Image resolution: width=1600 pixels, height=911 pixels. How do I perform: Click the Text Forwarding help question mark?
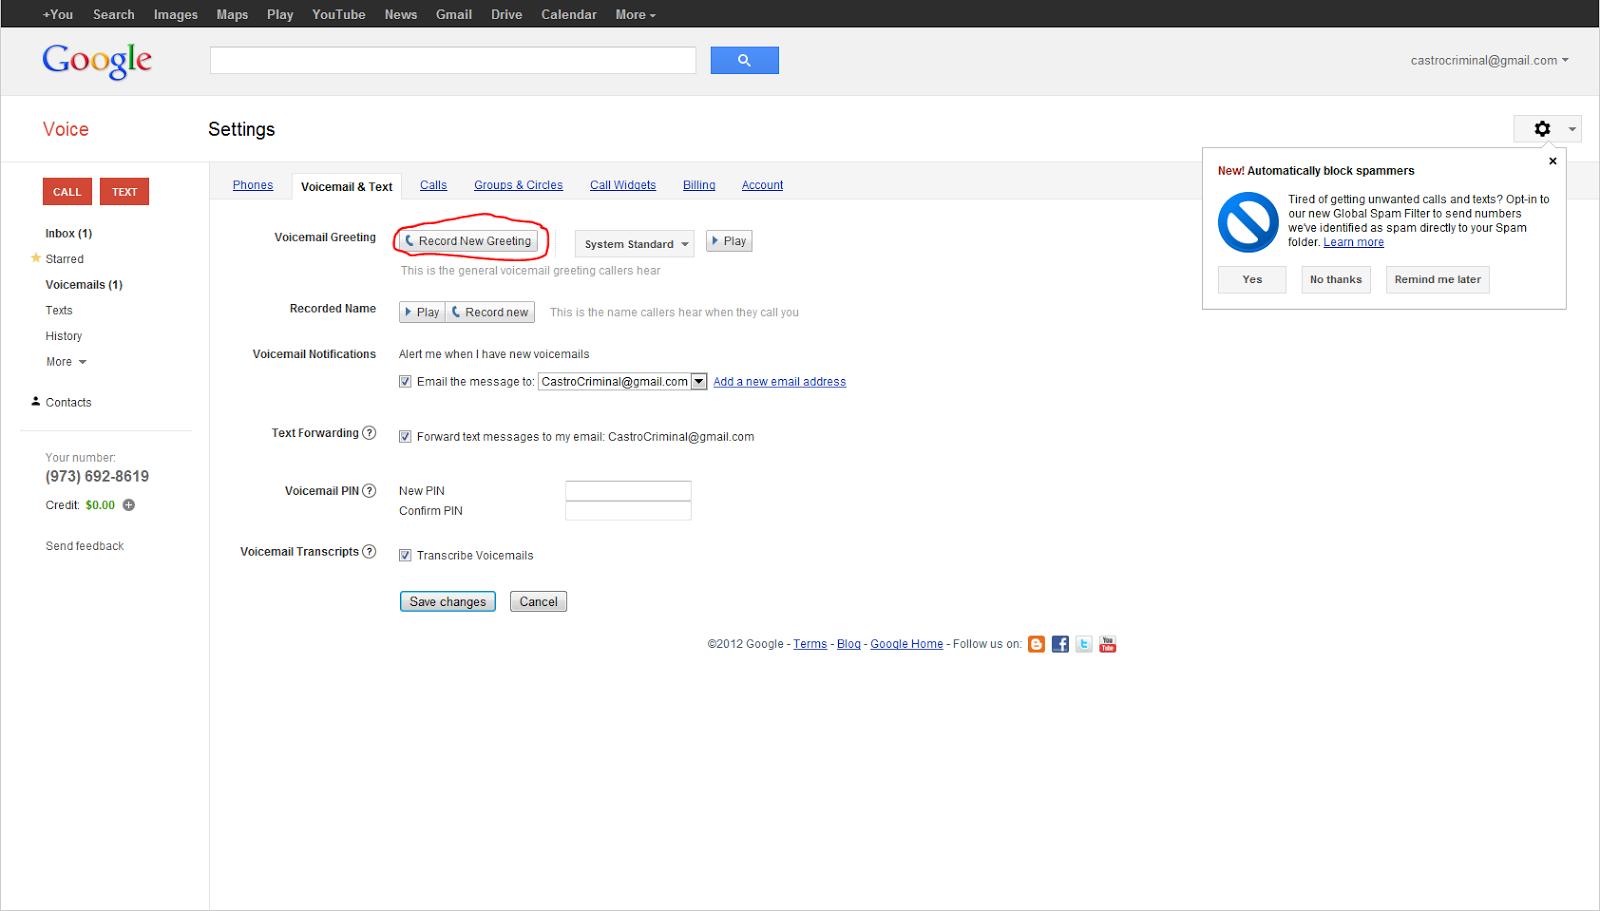pyautogui.click(x=369, y=433)
